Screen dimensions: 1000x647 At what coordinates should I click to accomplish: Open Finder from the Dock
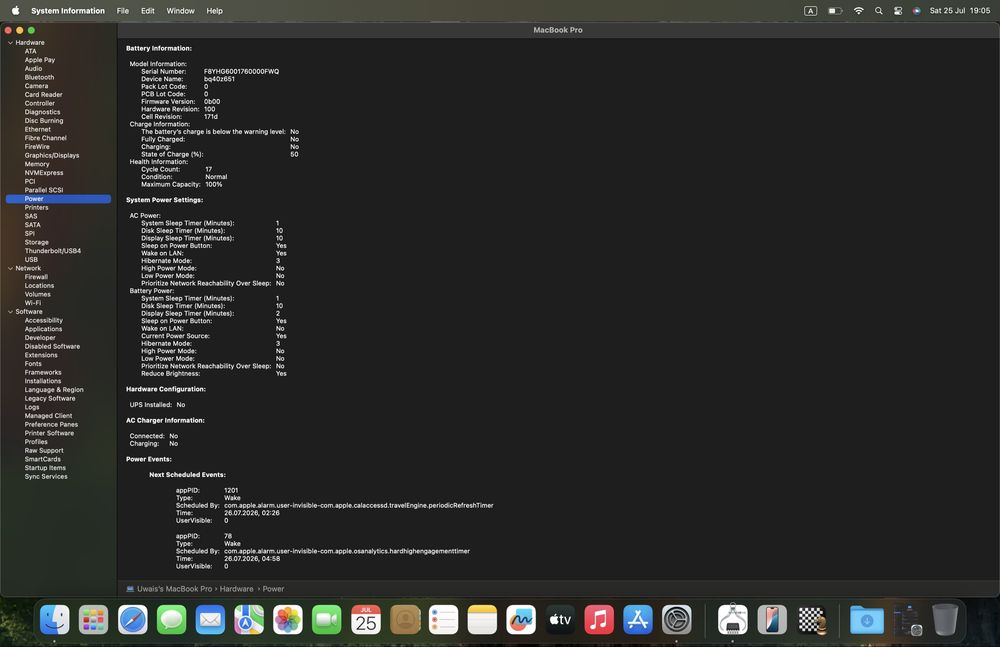click(x=55, y=620)
